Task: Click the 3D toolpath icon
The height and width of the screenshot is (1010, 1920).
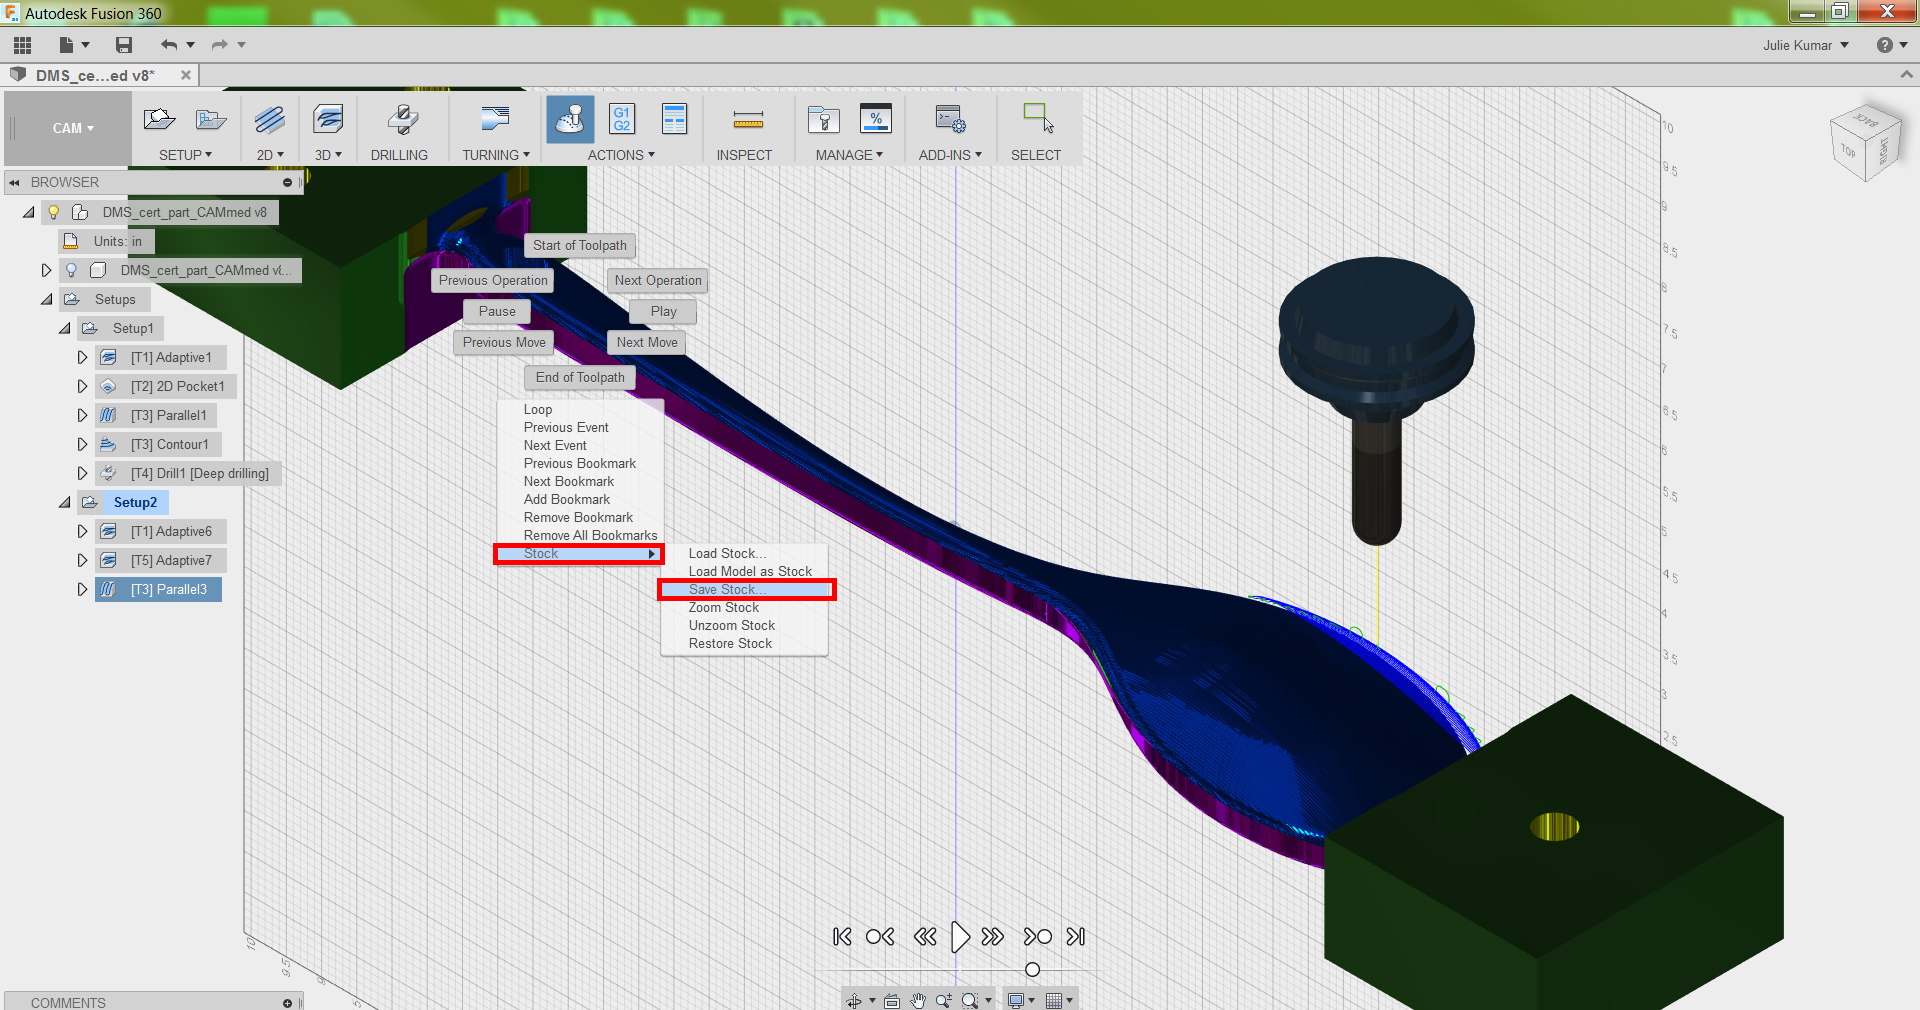Action: (x=328, y=120)
